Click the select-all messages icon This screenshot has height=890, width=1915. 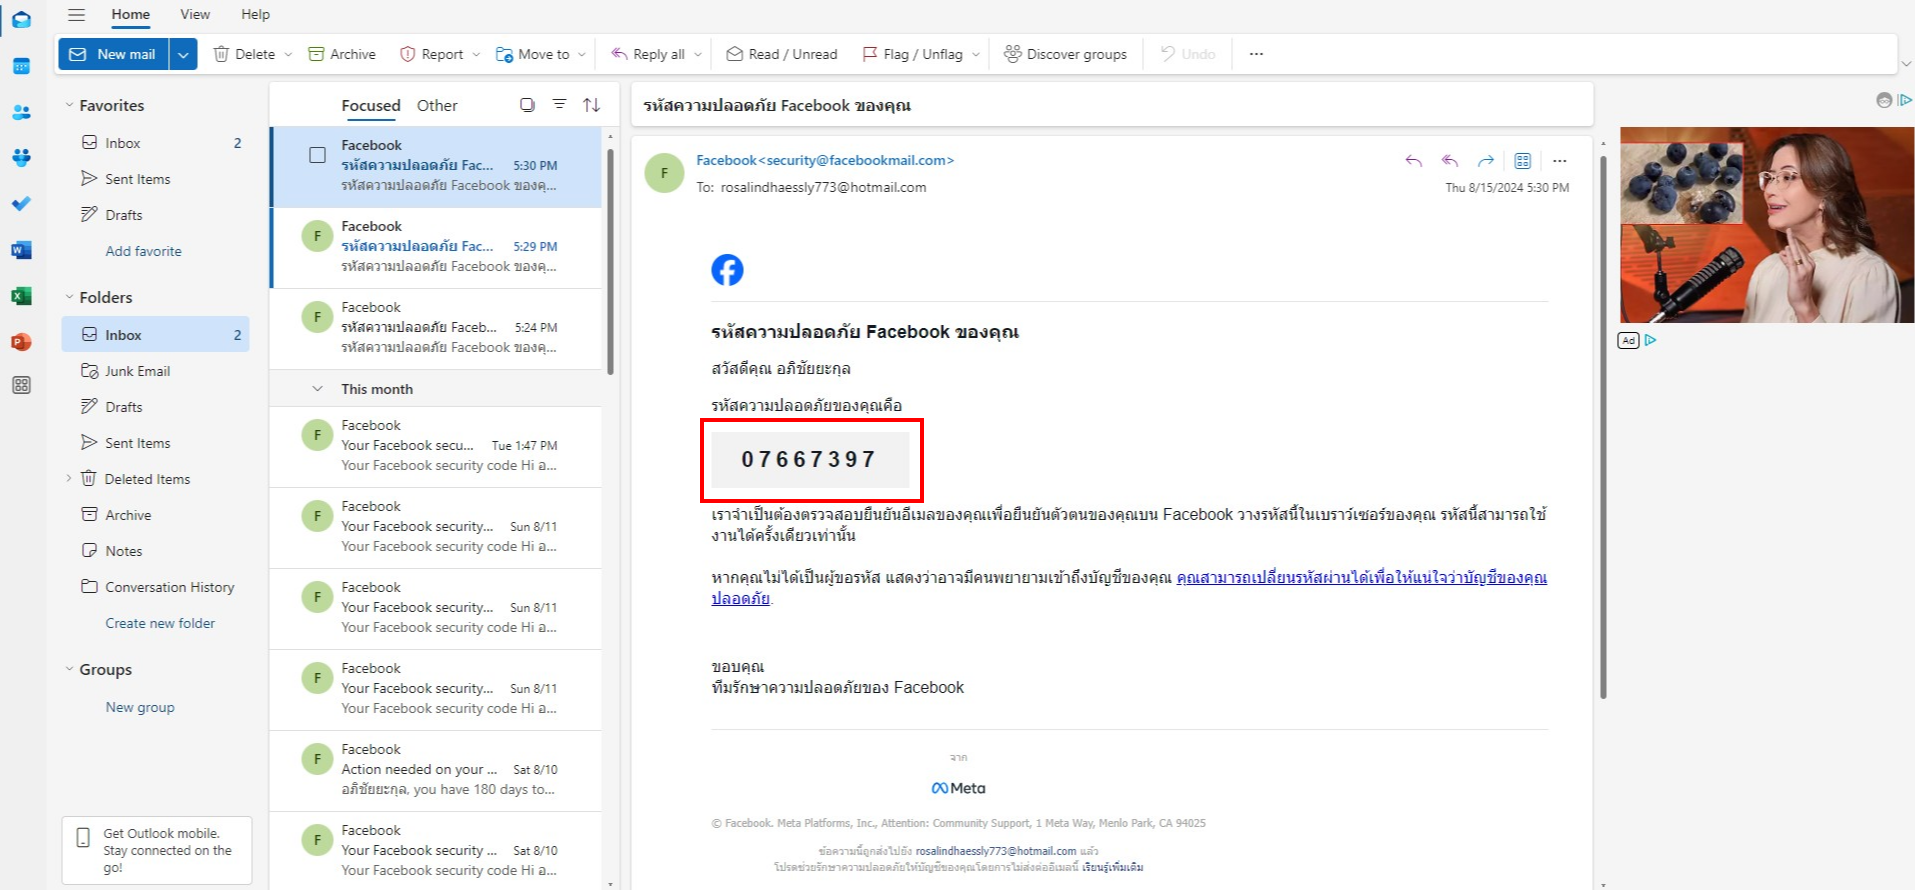click(527, 105)
